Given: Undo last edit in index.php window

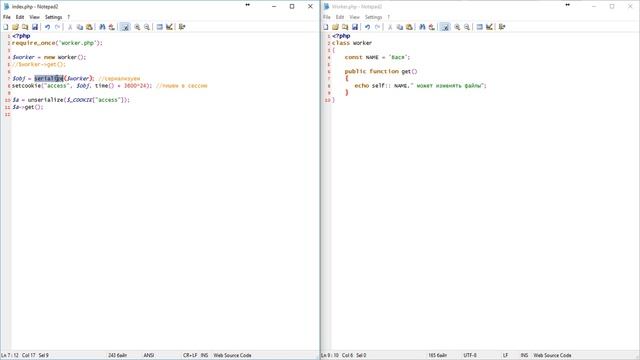Looking at the screenshot, I should pos(47,27).
